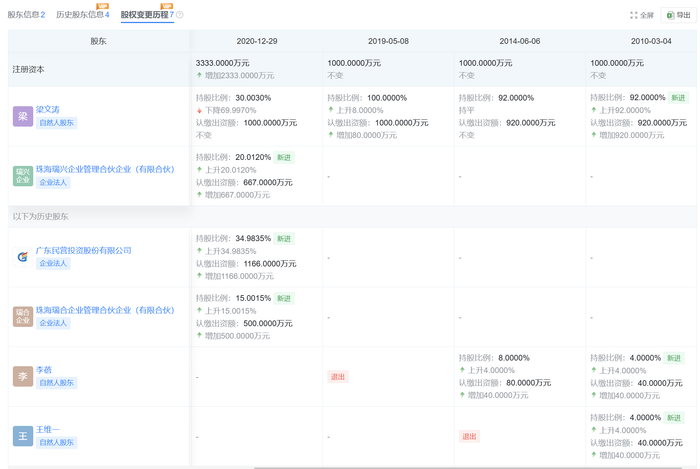700x469 pixels.
Task: Click 新进 badge in 珠海瑞兴 row
Action: pos(284,158)
